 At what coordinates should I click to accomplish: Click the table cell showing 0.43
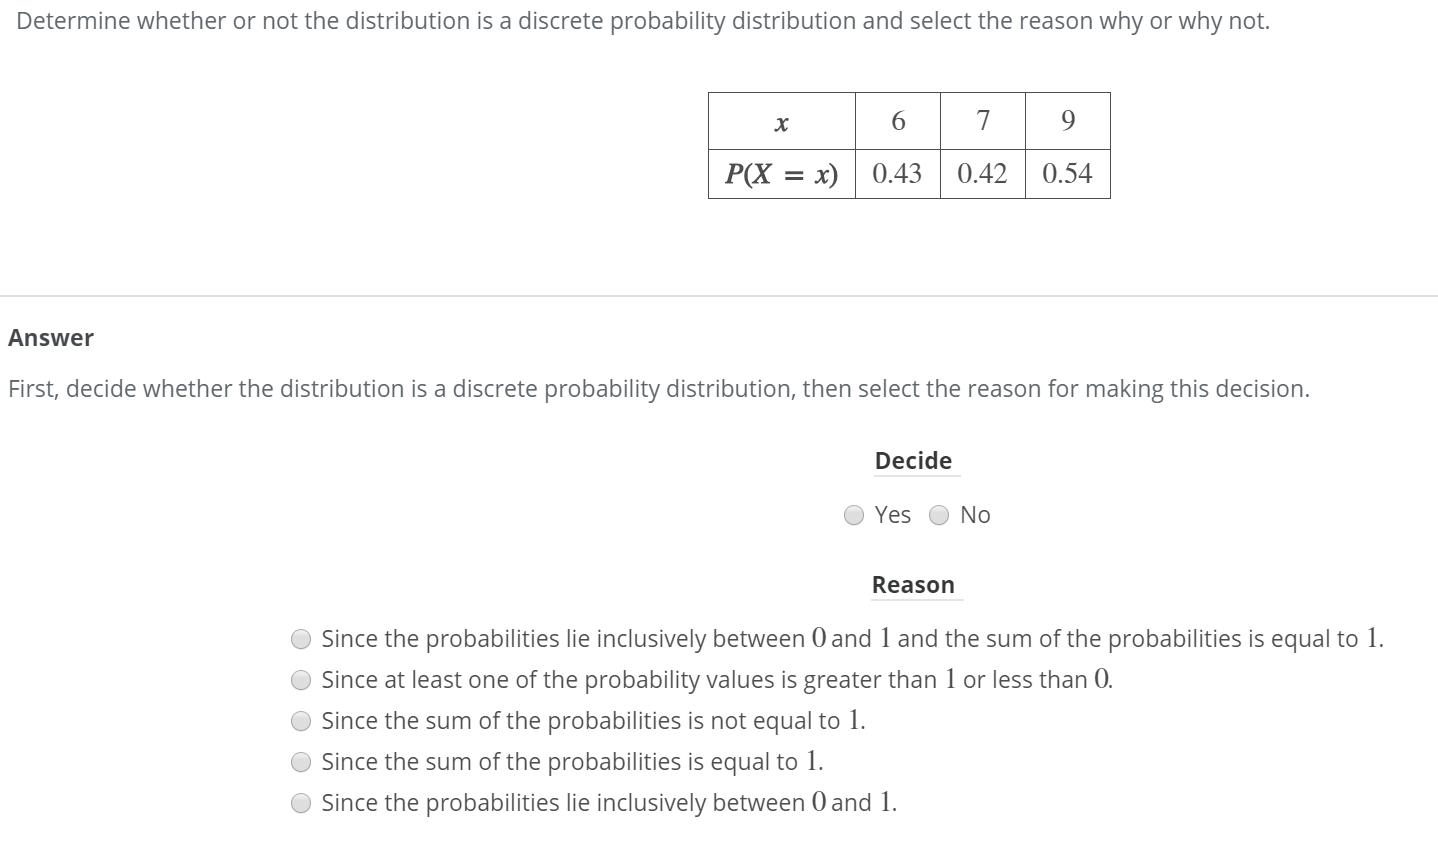click(x=897, y=173)
